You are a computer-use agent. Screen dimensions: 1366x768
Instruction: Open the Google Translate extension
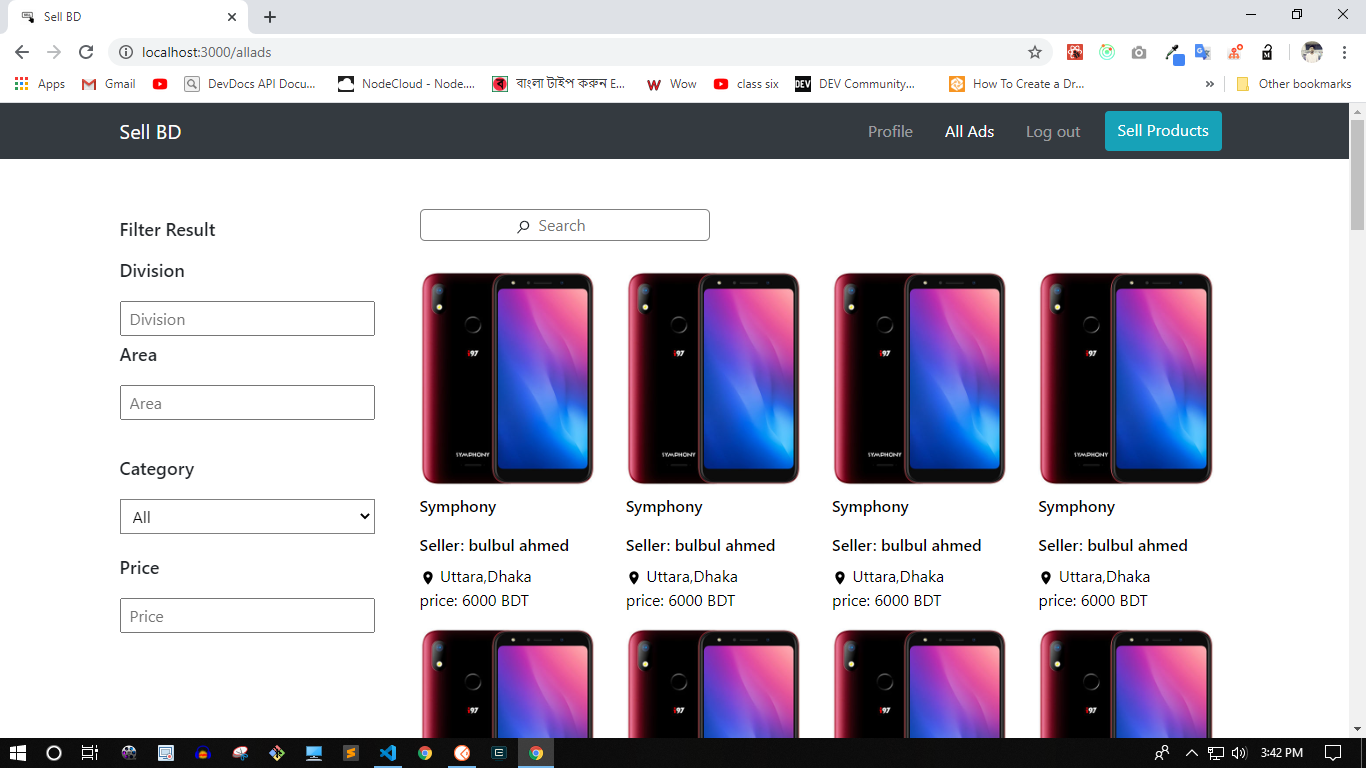(x=1203, y=52)
